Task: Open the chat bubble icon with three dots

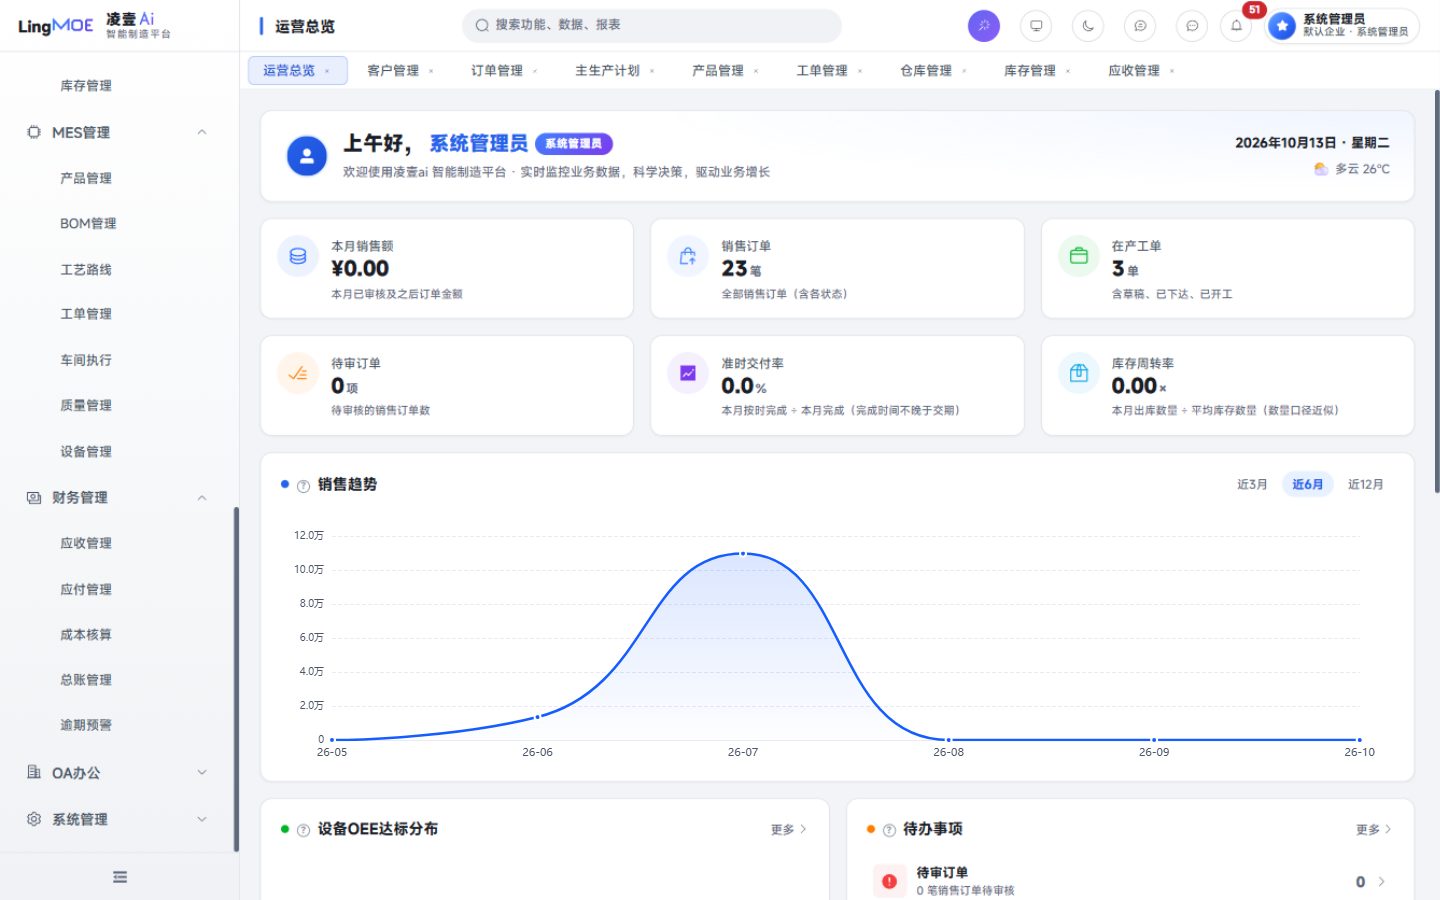Action: (x=1192, y=26)
